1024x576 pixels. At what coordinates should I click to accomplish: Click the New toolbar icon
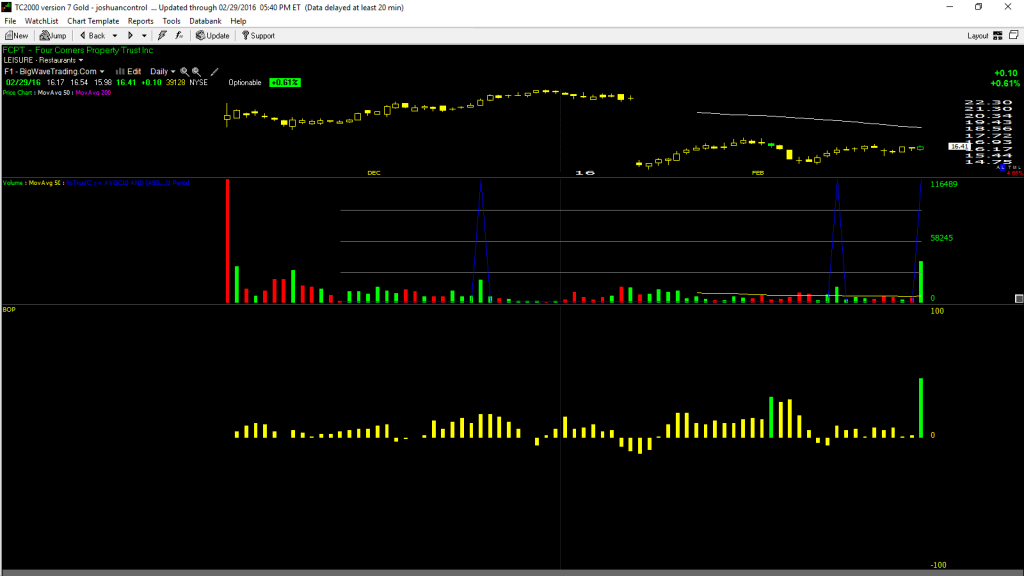(x=16, y=35)
